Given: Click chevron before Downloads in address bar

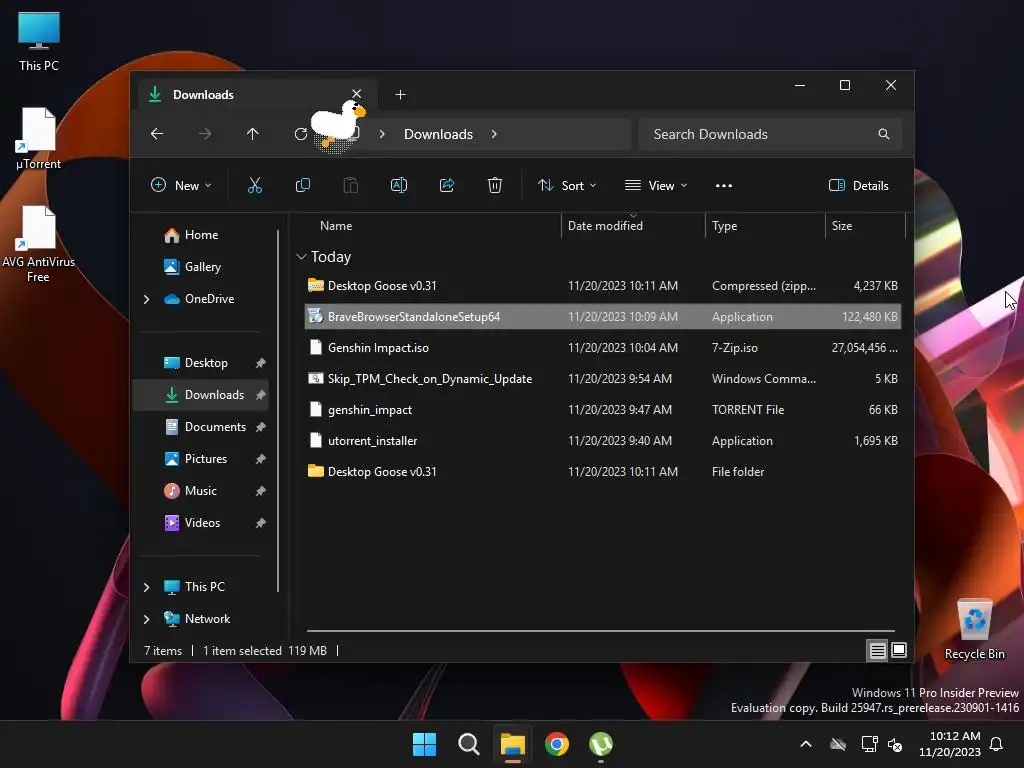Looking at the screenshot, I should (x=382, y=134).
